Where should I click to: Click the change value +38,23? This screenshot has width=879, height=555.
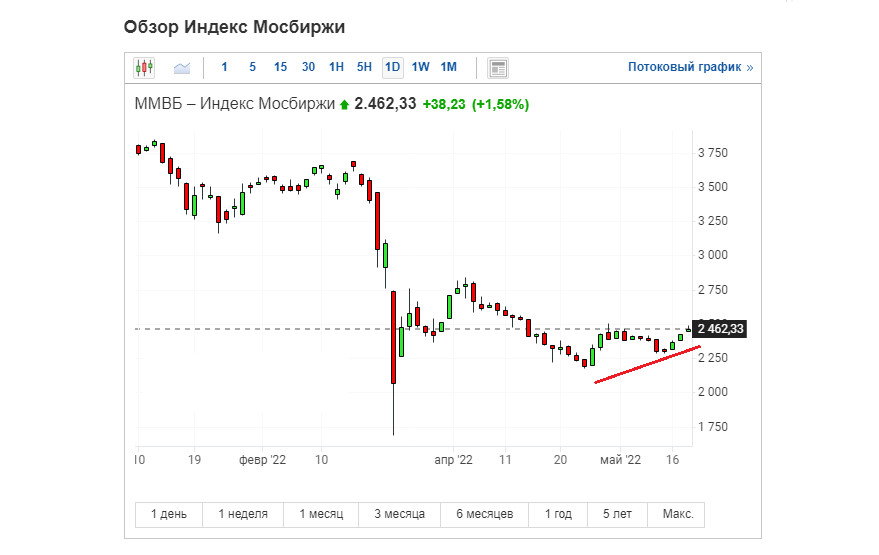point(444,104)
